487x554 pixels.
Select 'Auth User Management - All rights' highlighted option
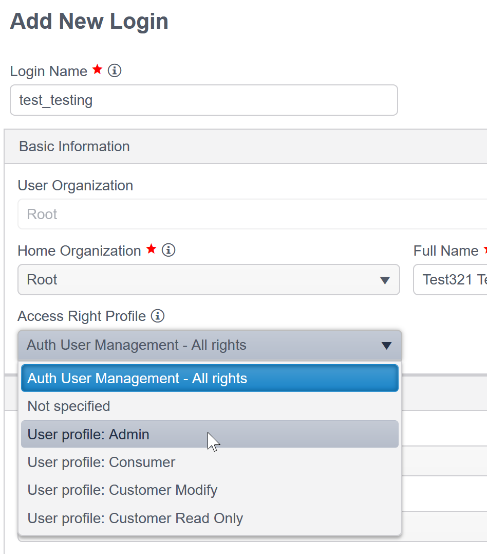tap(210, 378)
